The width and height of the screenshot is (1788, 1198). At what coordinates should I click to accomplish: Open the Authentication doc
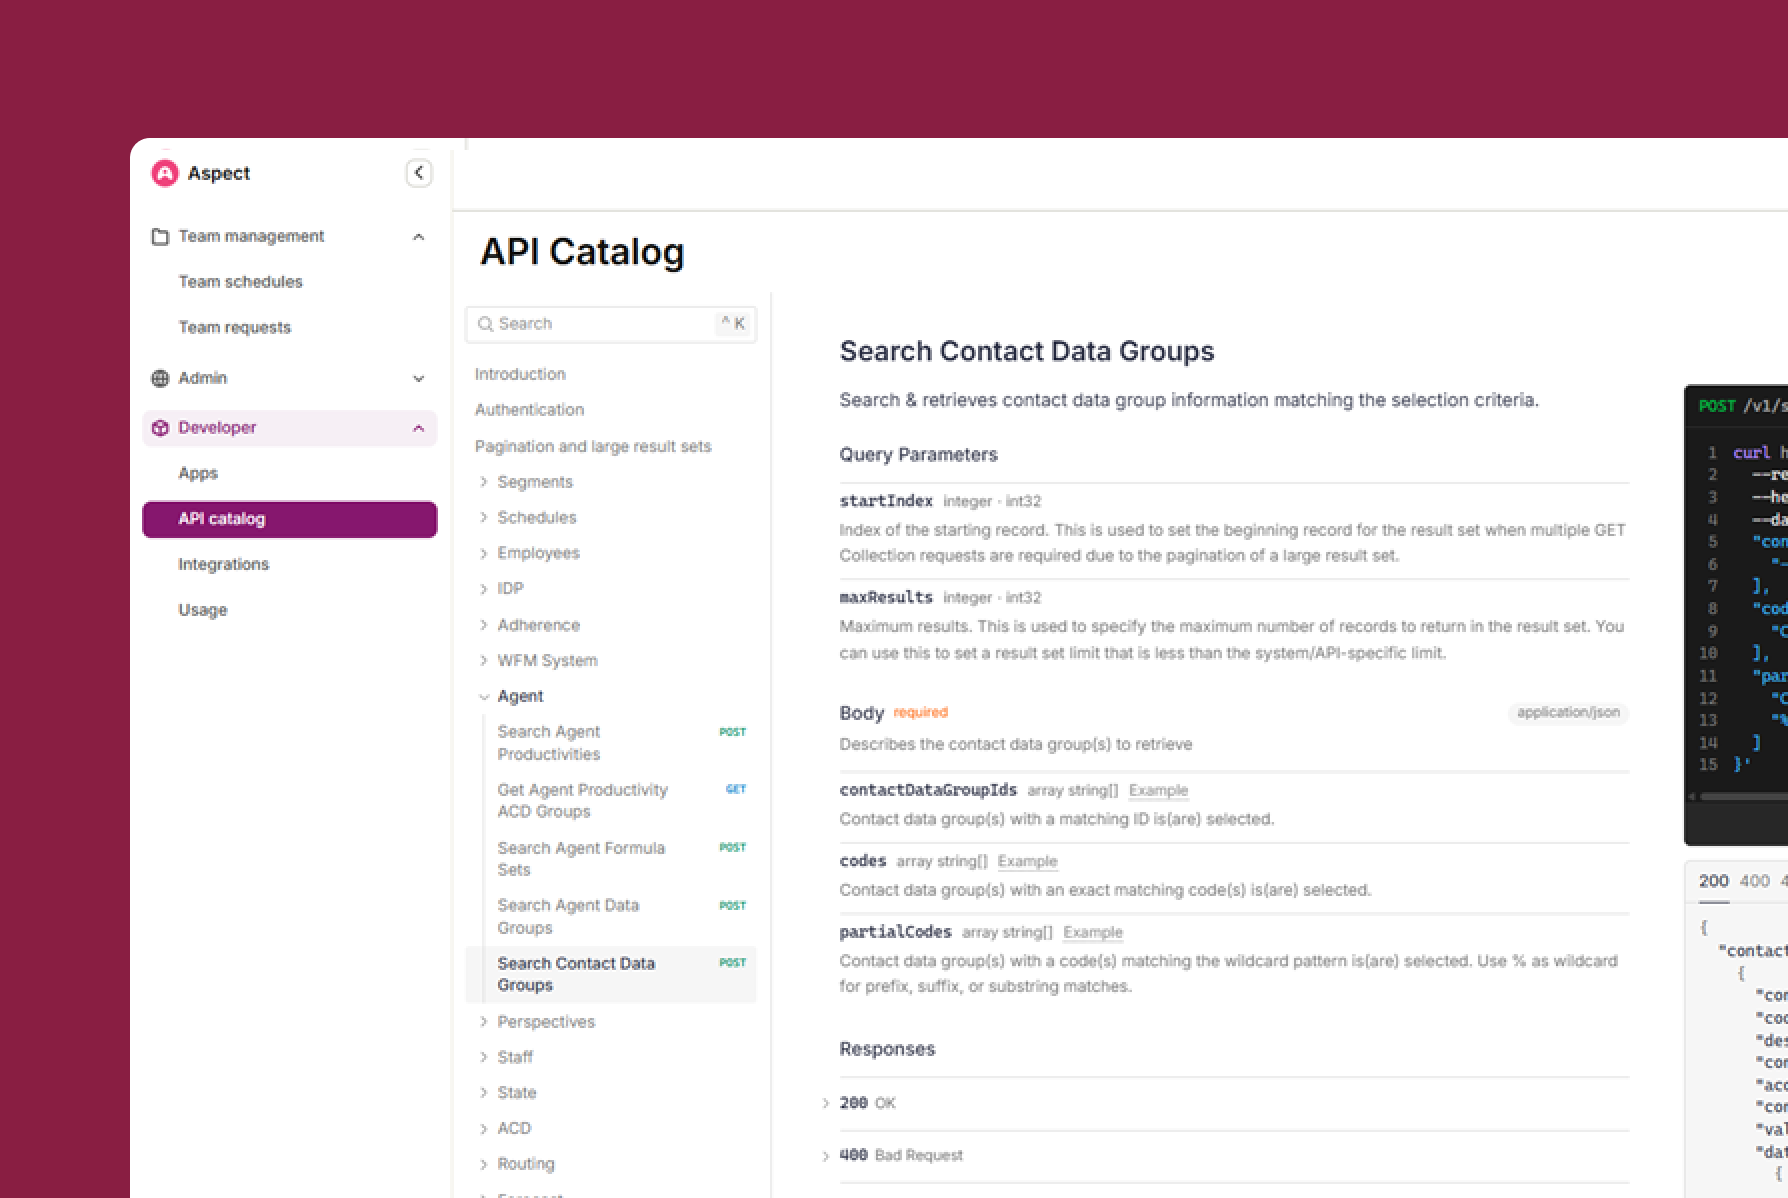pos(529,410)
